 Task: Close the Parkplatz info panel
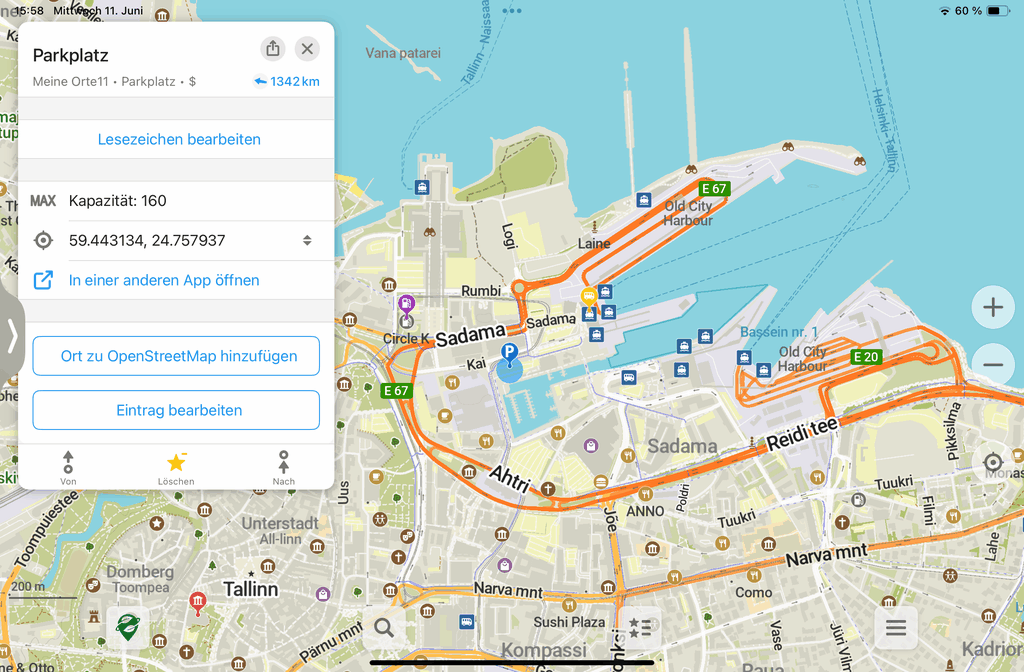pos(307,48)
